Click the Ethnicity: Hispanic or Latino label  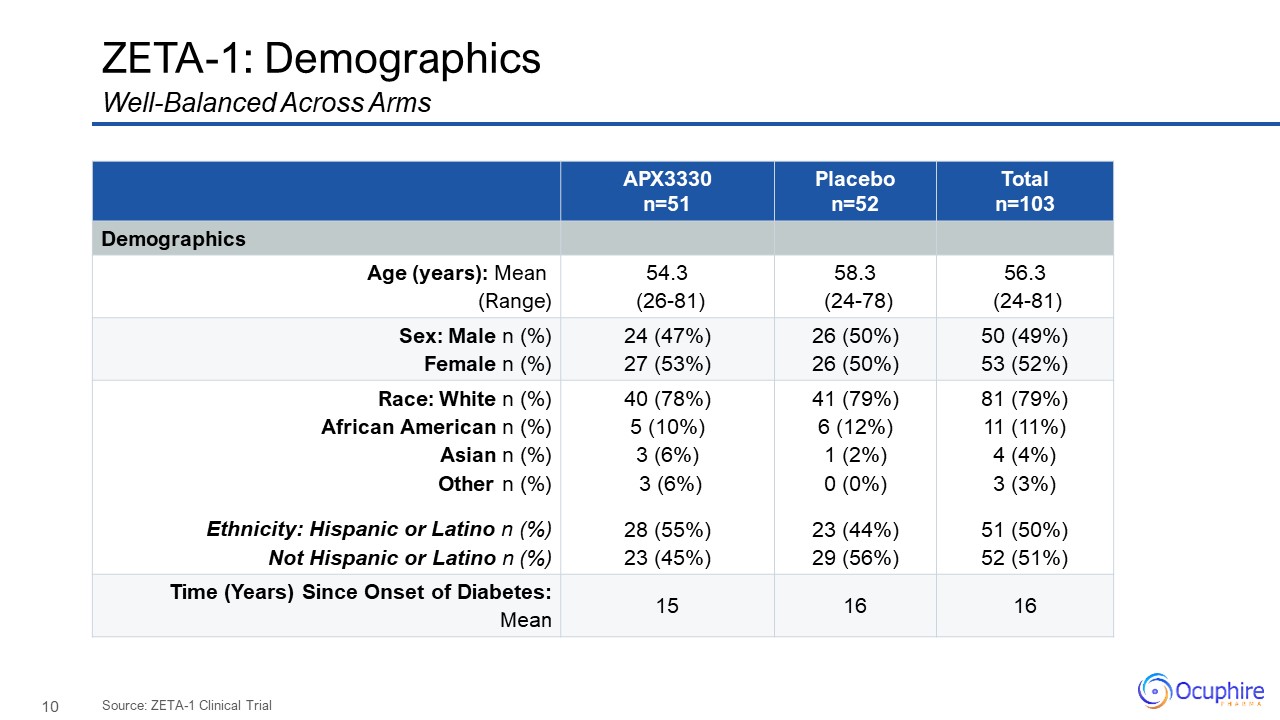(379, 529)
